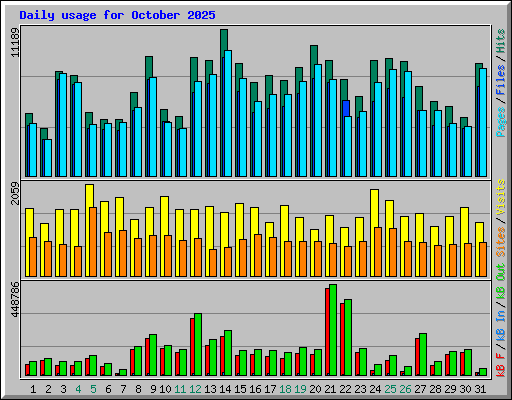The height and width of the screenshot is (400, 512).
Task: Click day label 14 on the x-axis
Action: coord(225,389)
